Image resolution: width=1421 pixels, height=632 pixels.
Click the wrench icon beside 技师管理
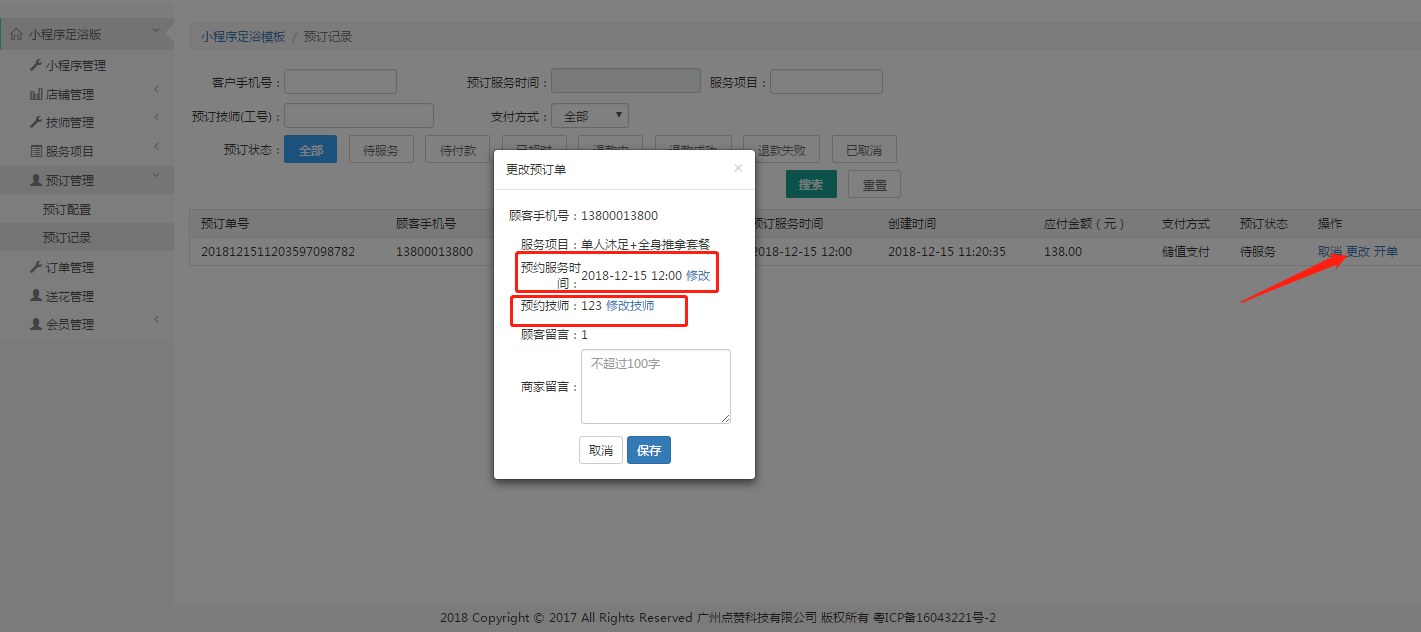coord(36,122)
